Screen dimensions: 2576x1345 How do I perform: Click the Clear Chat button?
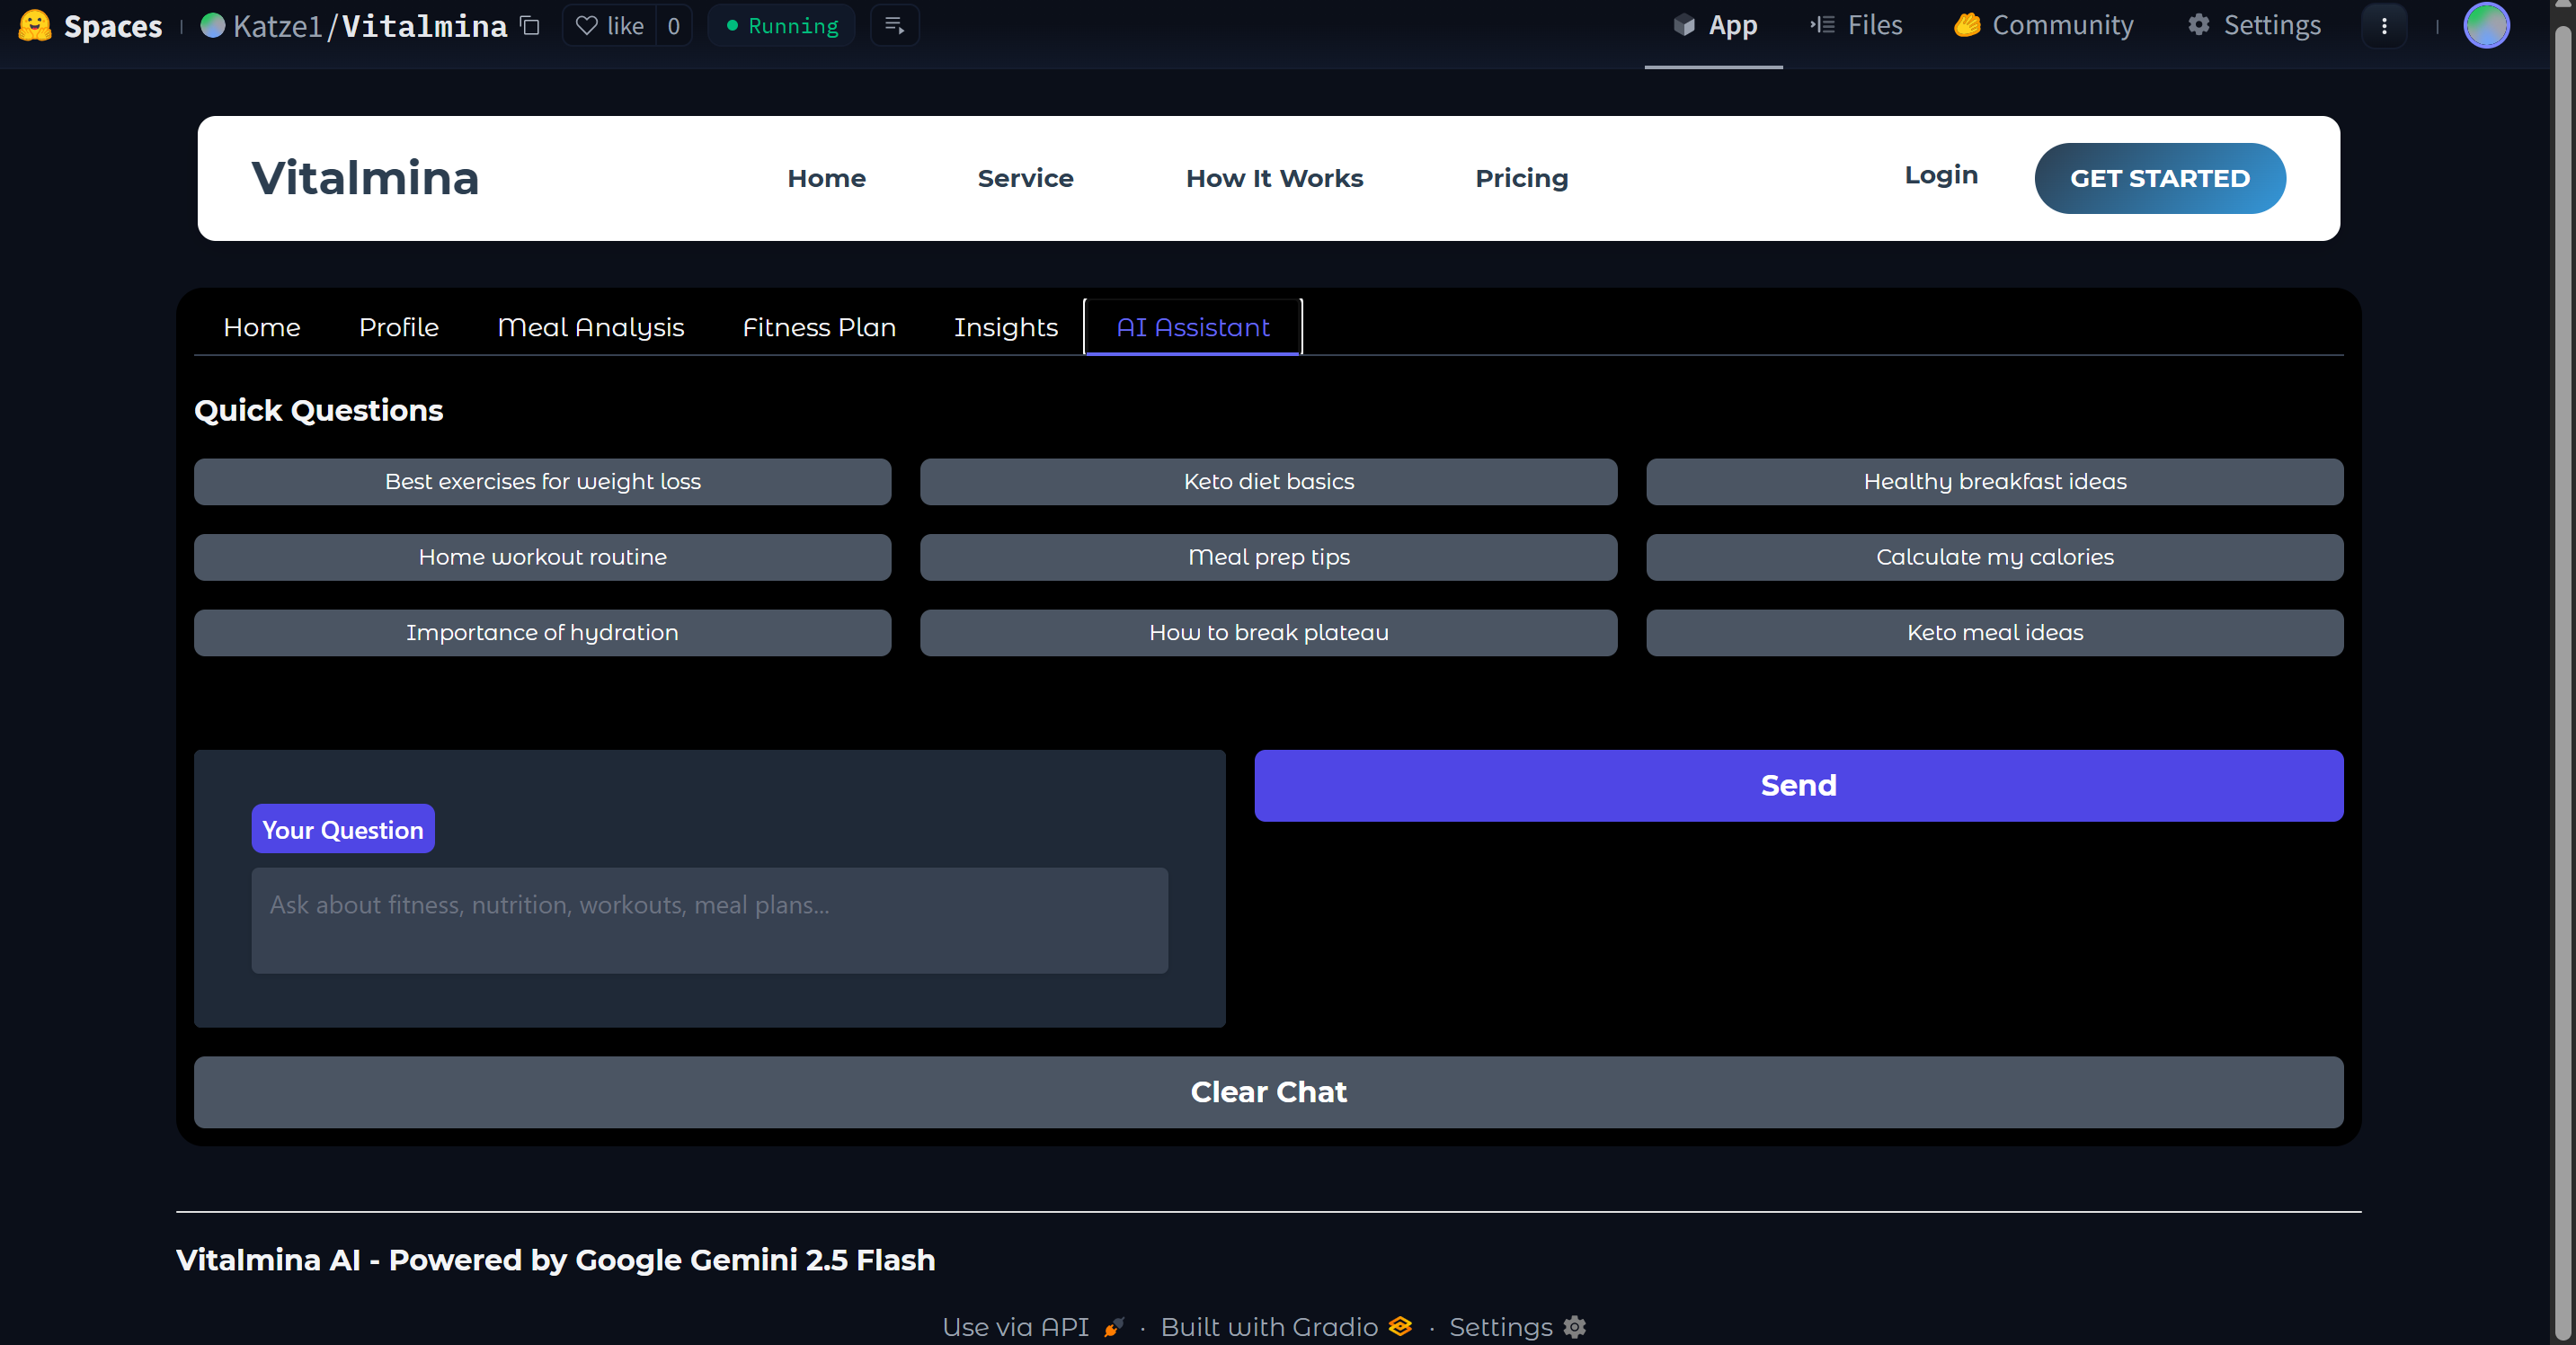click(1268, 1092)
